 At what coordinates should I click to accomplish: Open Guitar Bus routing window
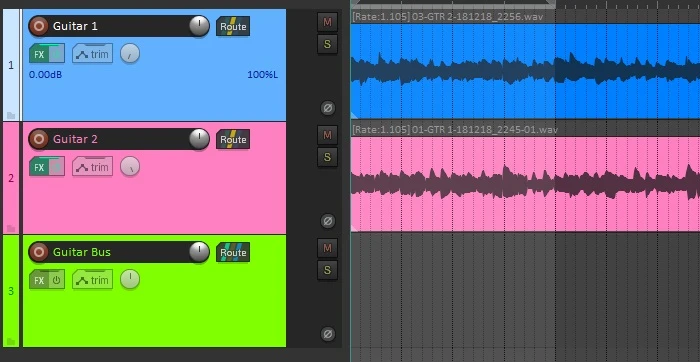tap(233, 252)
